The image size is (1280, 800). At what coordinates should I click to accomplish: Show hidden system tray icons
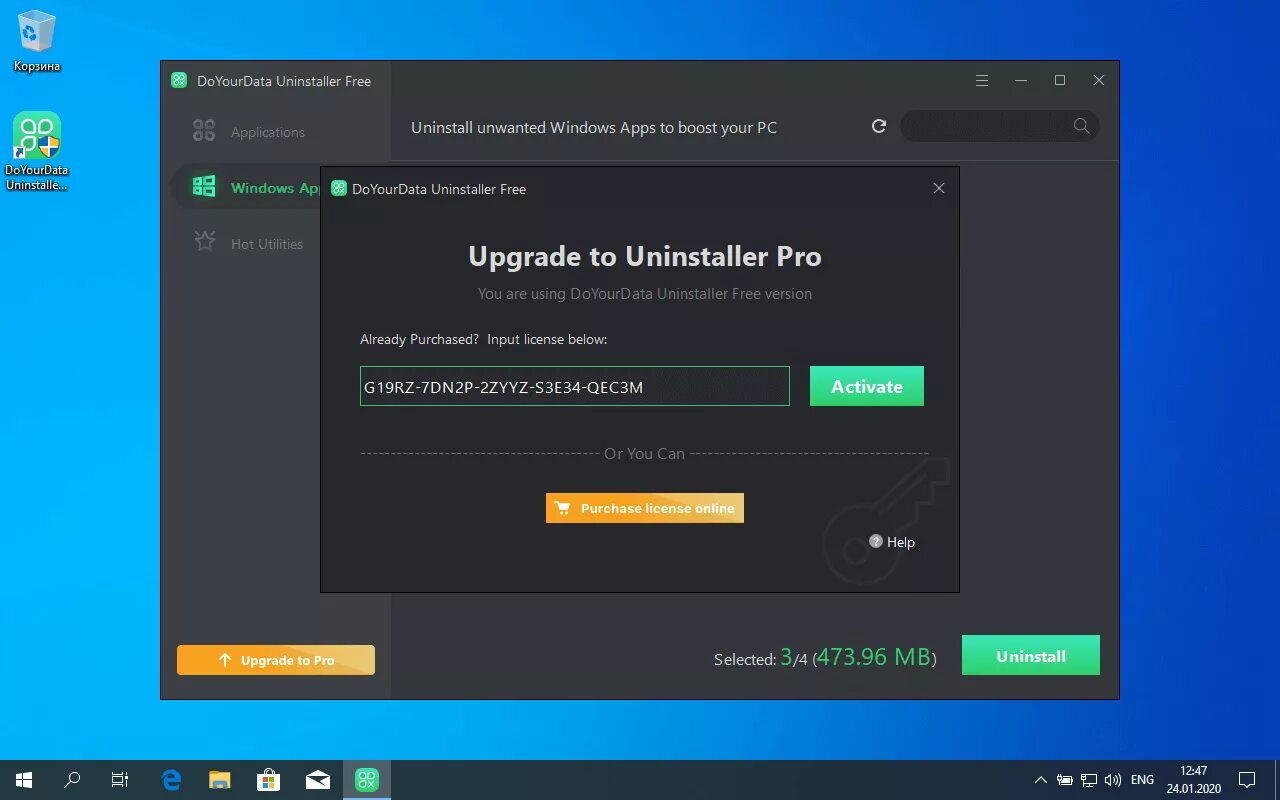(1041, 780)
